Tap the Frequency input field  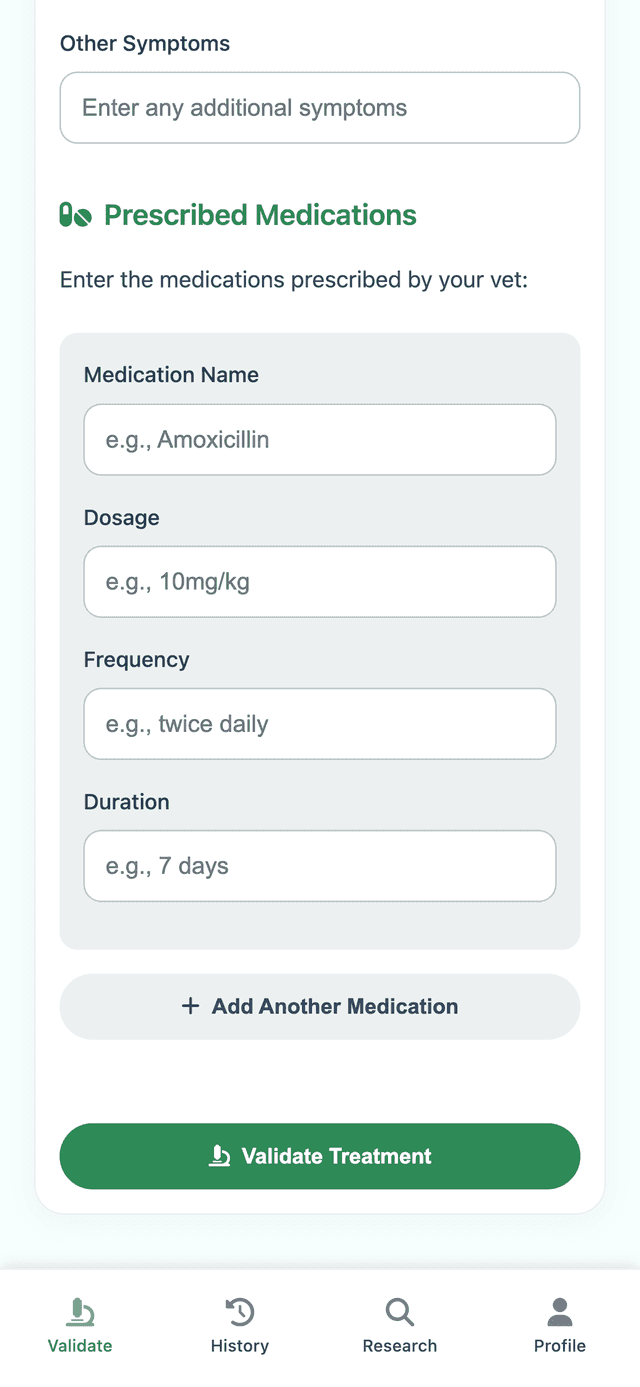point(320,723)
